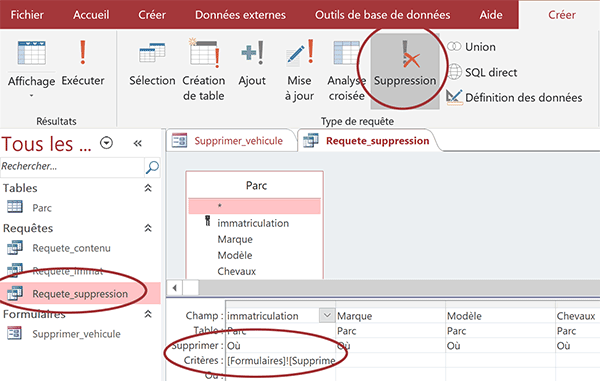Open Définition des données option
The height and width of the screenshot is (381, 600).
tap(514, 98)
